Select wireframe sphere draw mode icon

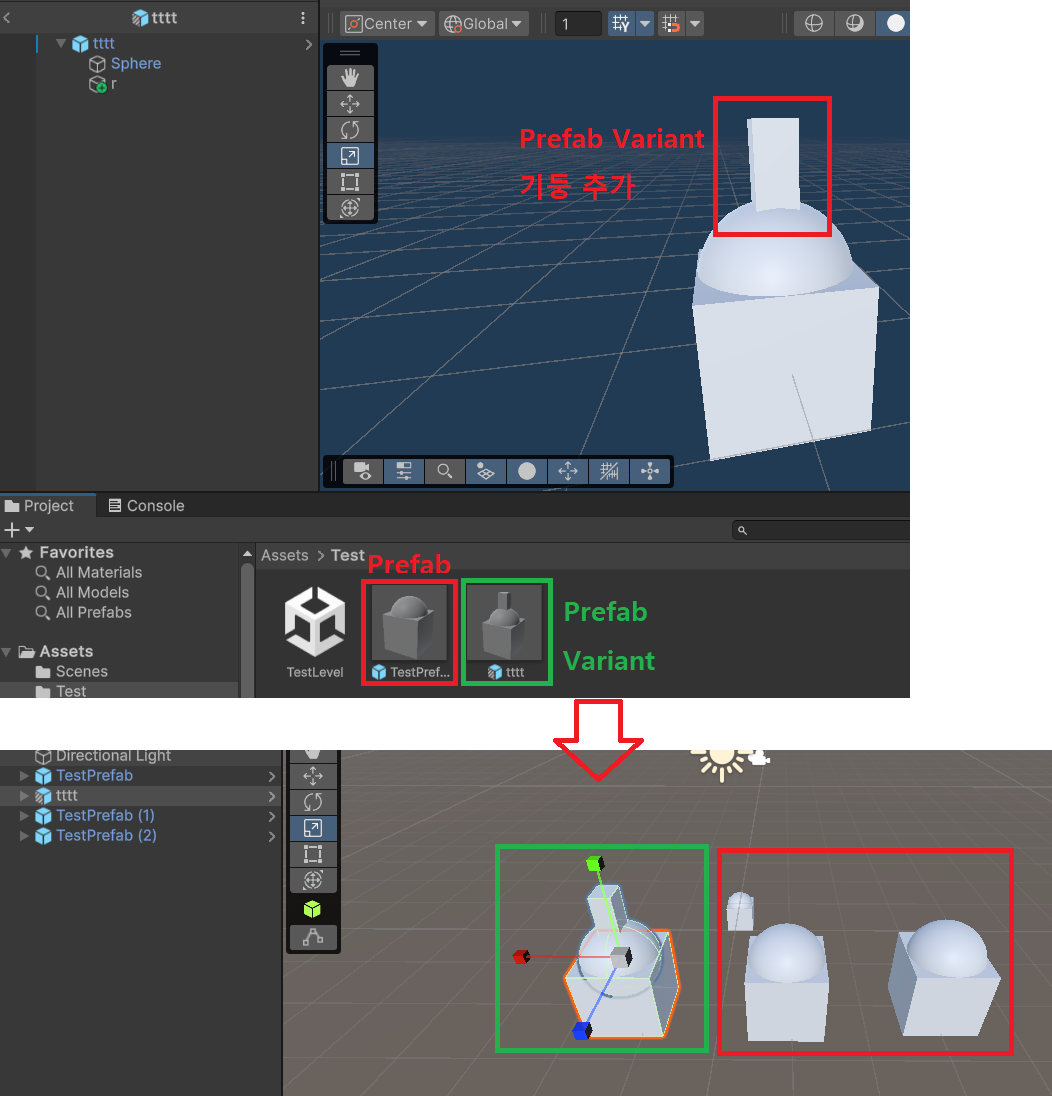point(814,24)
